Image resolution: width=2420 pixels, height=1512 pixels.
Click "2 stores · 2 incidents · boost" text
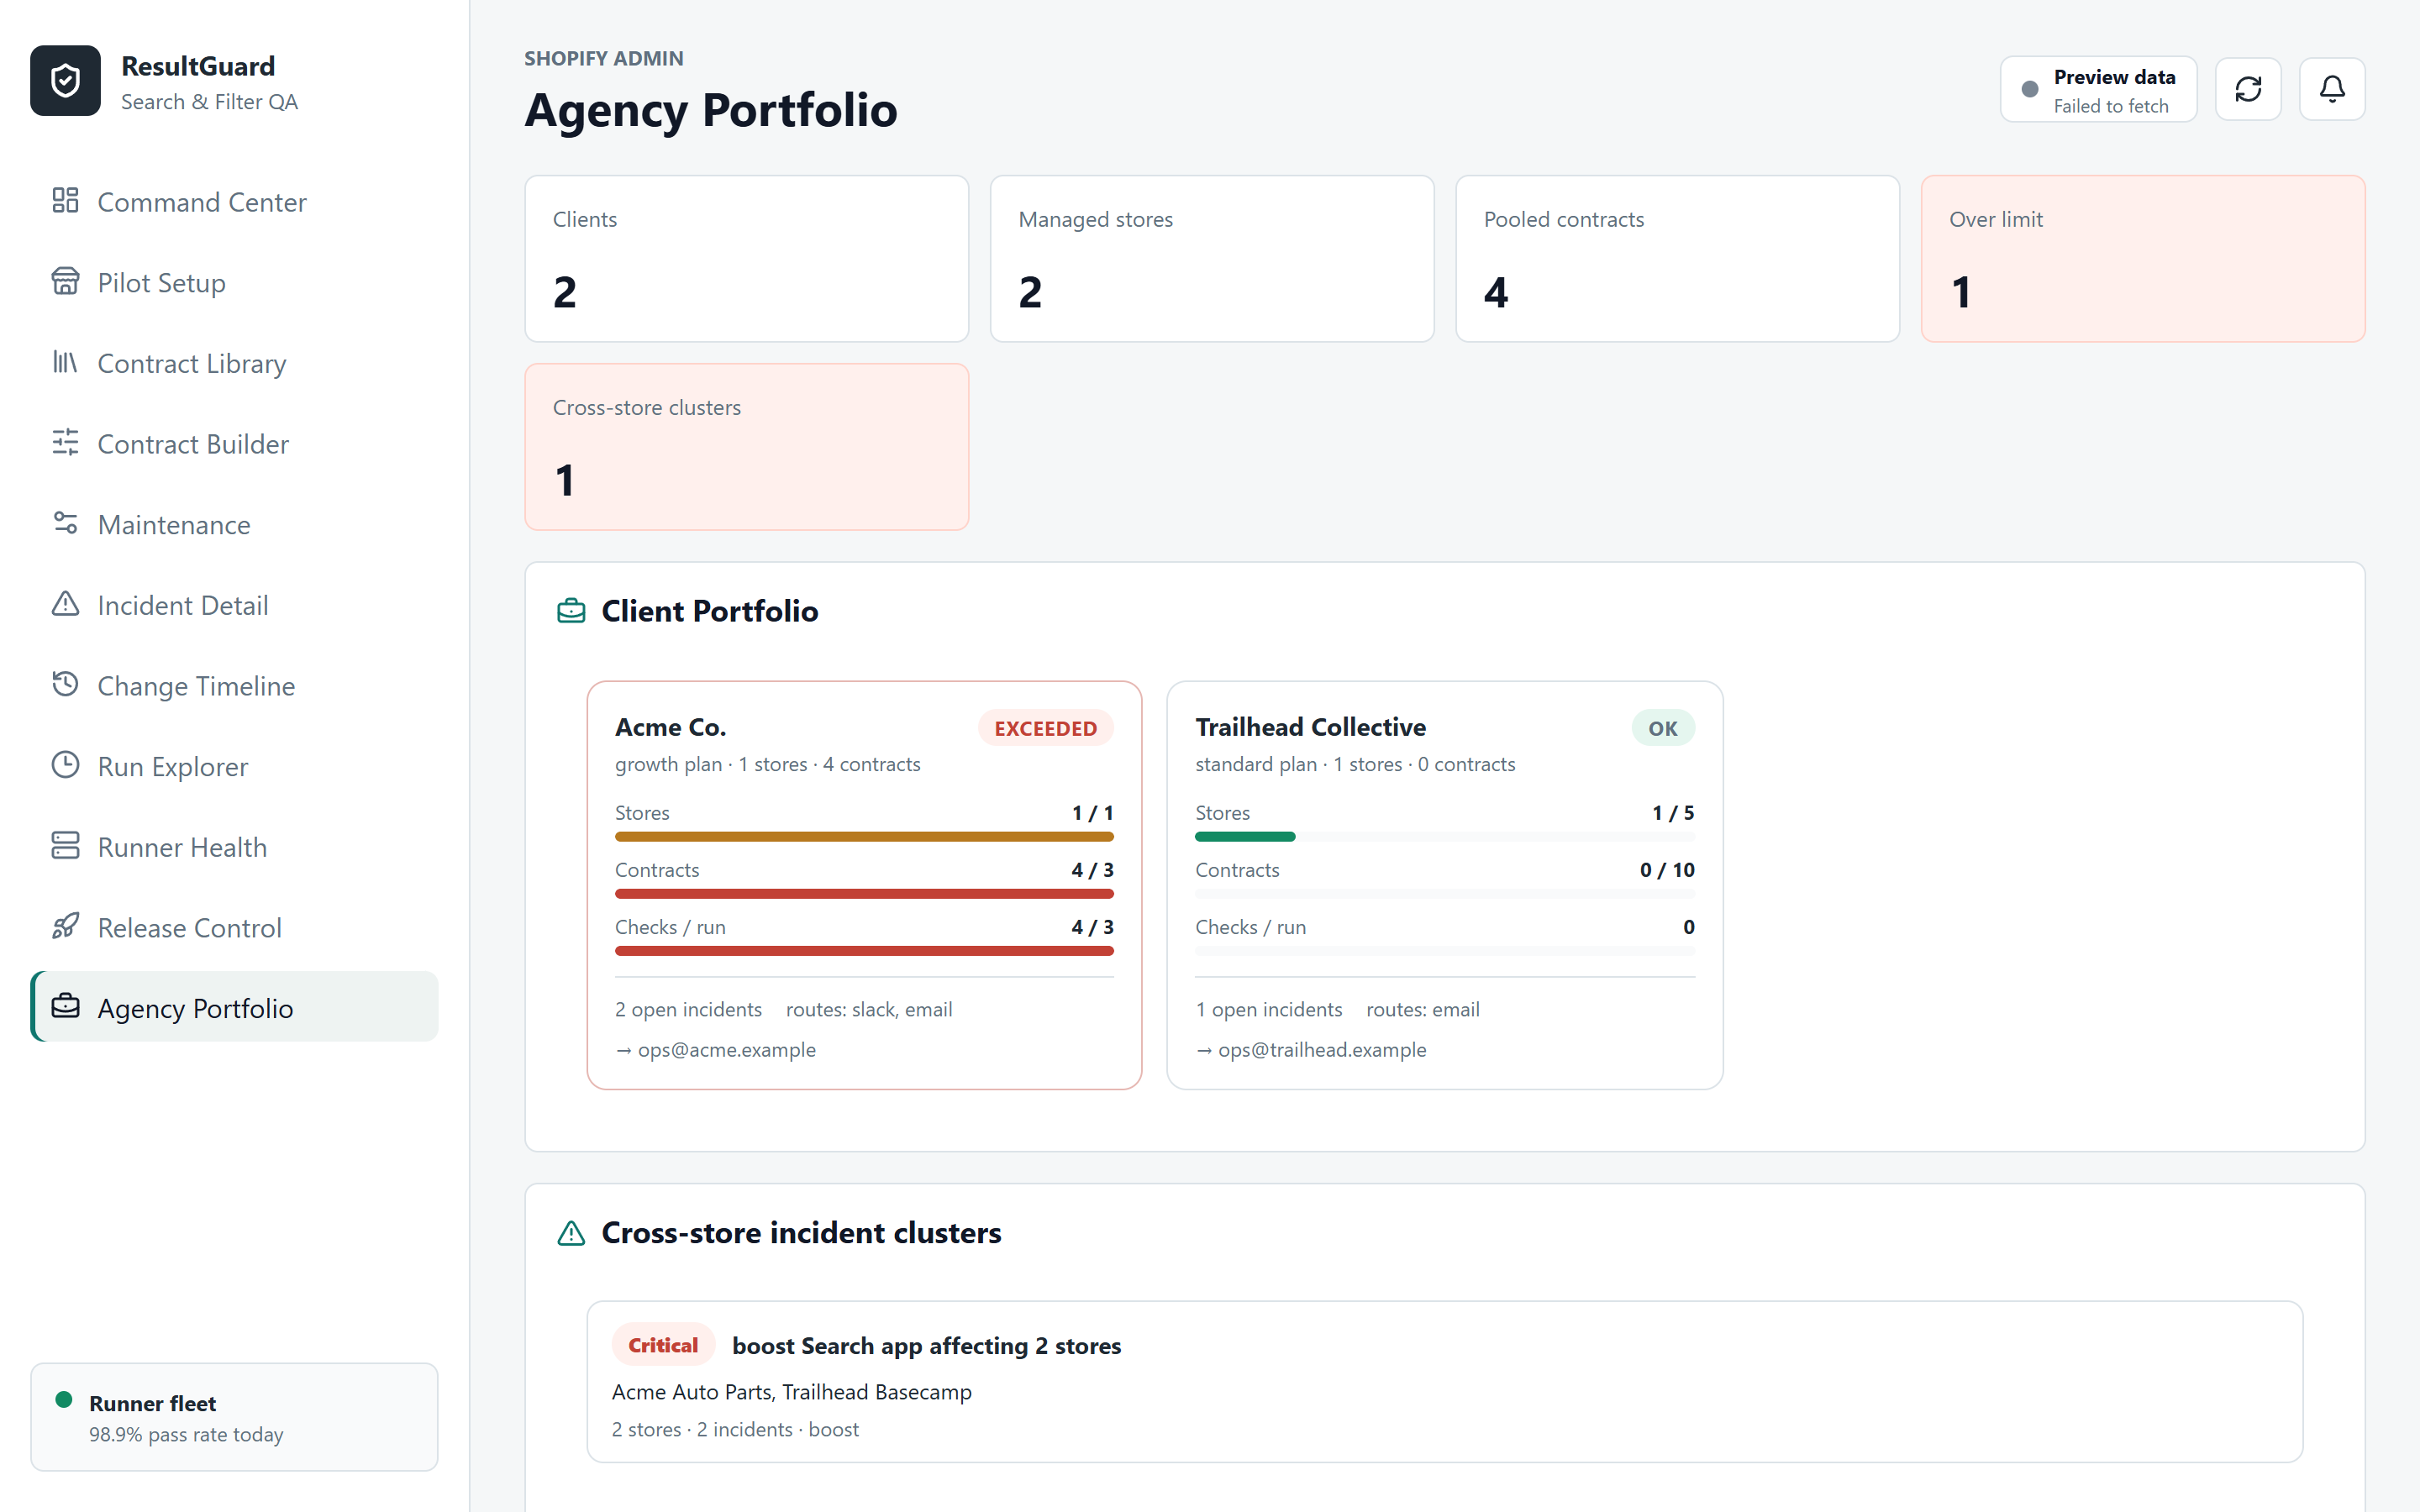point(736,1430)
